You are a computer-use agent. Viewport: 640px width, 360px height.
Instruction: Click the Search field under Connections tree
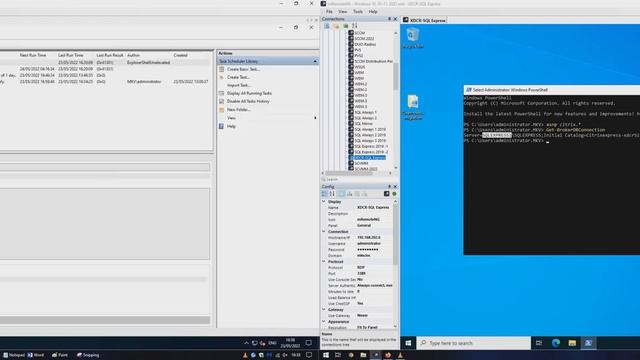[359, 179]
